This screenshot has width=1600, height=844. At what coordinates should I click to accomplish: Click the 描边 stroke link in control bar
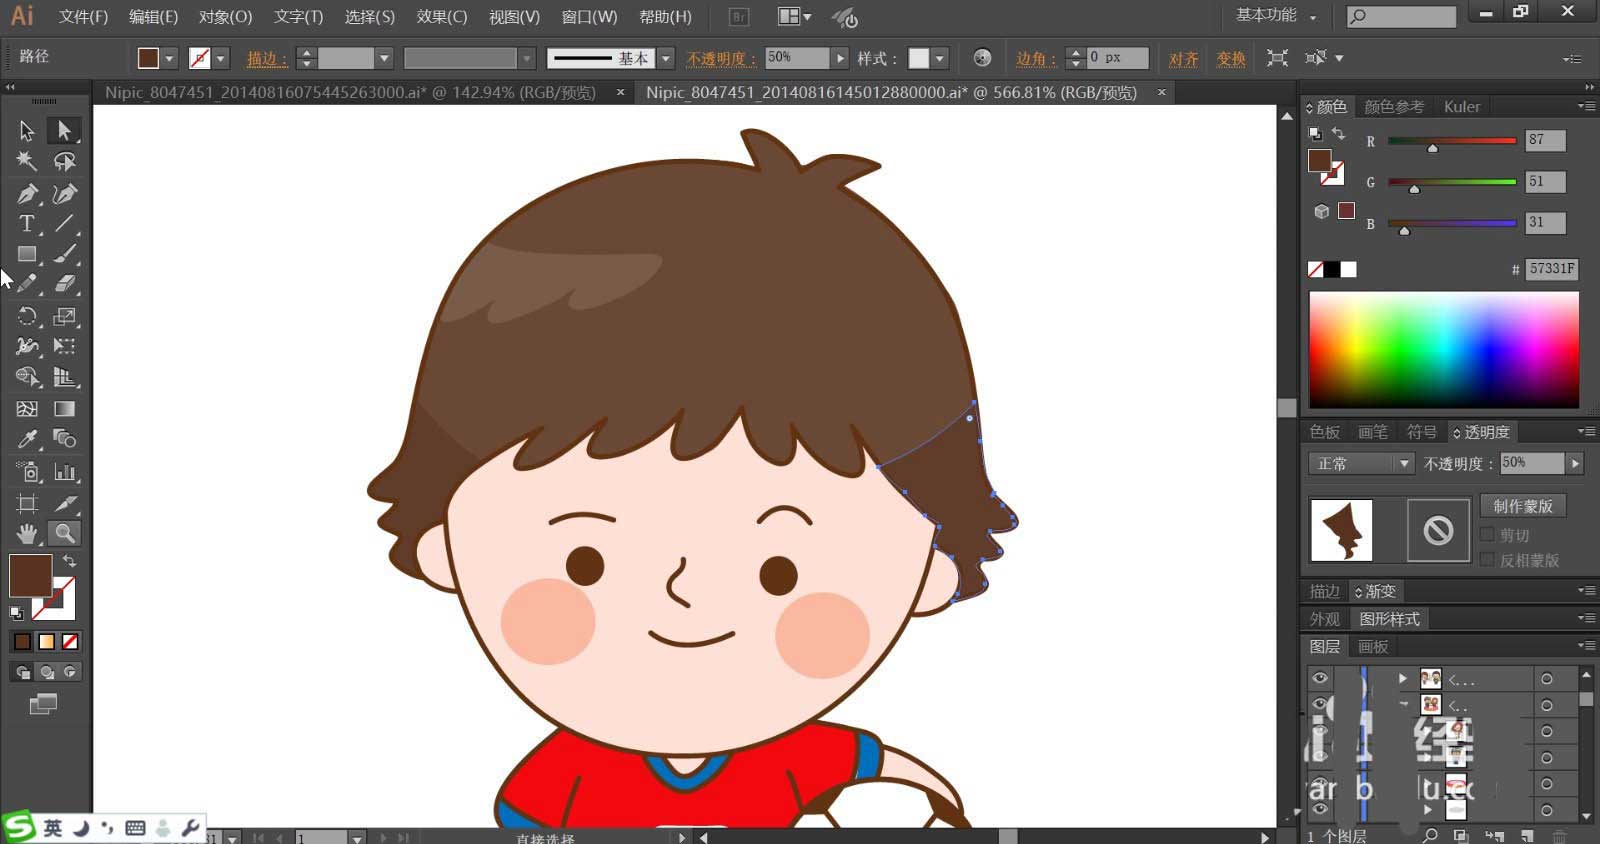[x=266, y=59]
